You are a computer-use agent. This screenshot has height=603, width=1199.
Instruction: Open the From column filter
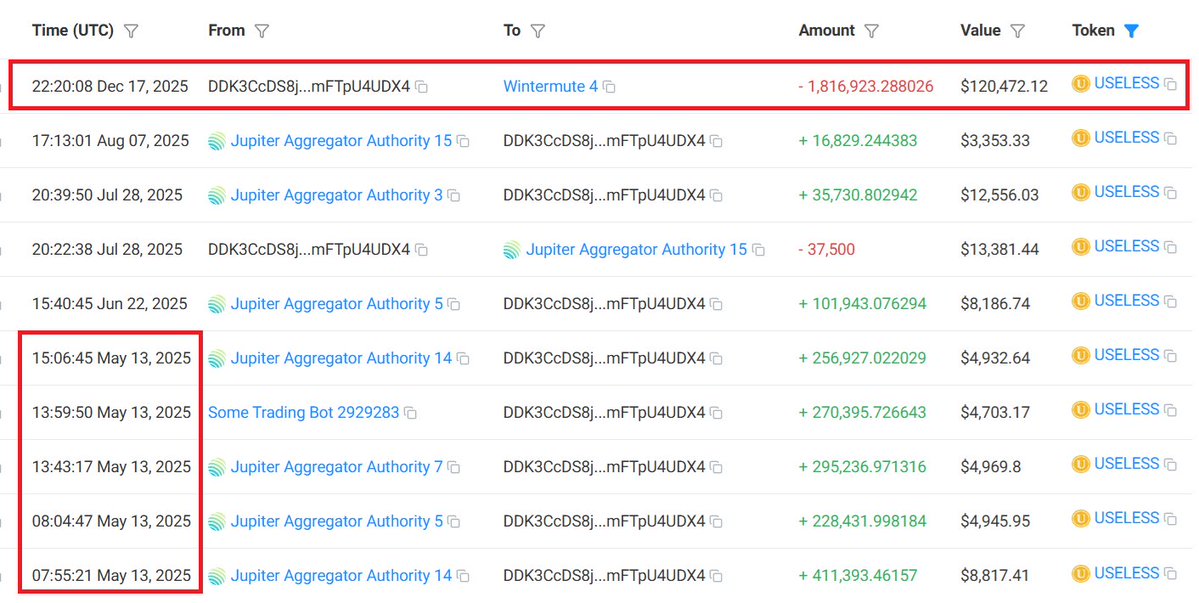tap(262, 31)
